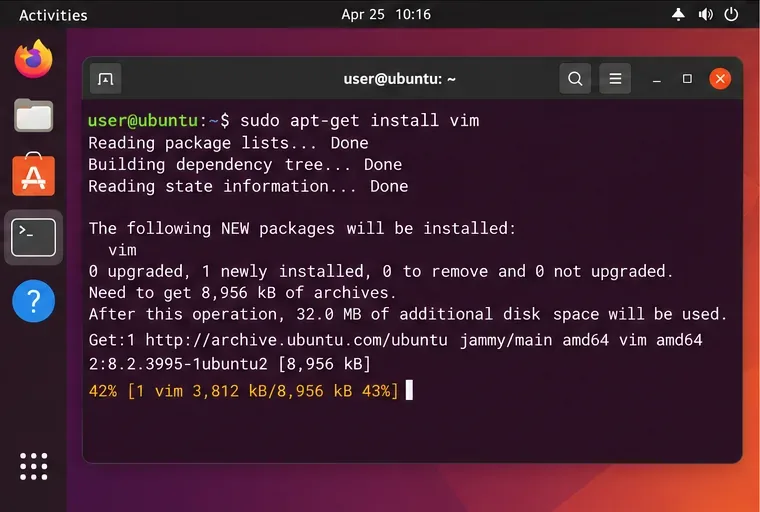
Task: Open the clock showing Apr 25 10:16
Action: pos(386,15)
